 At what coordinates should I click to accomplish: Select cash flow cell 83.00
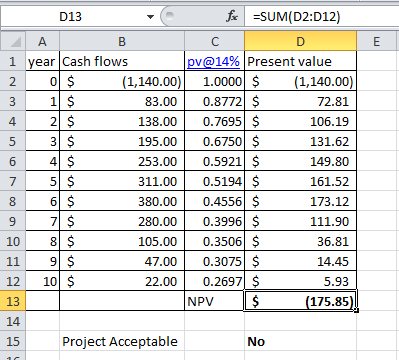[x=122, y=101]
